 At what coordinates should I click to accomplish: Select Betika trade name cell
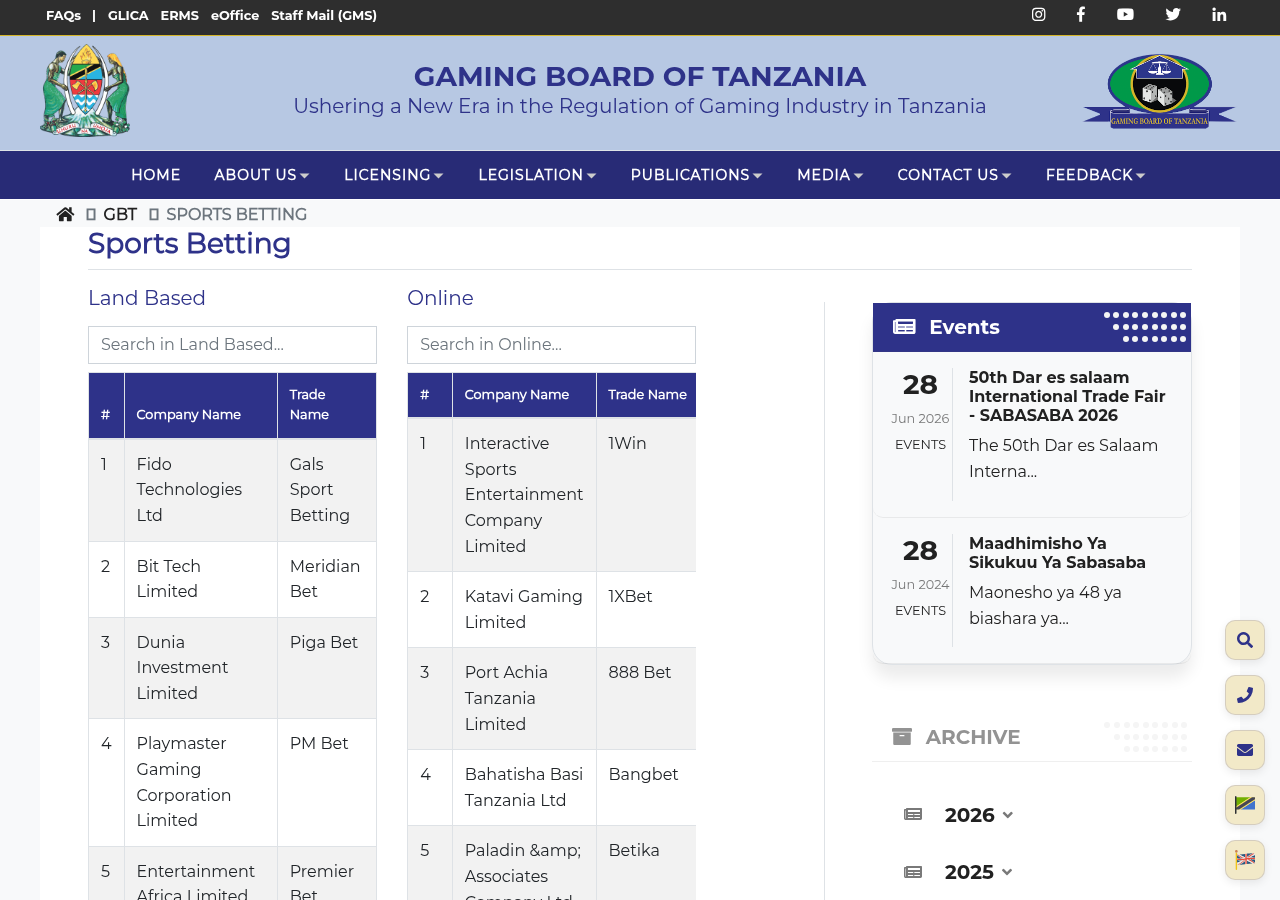click(647, 863)
